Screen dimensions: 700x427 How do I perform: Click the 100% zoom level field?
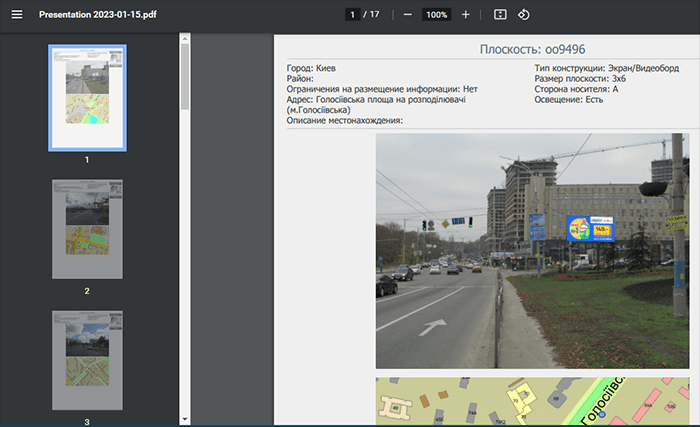(x=436, y=15)
